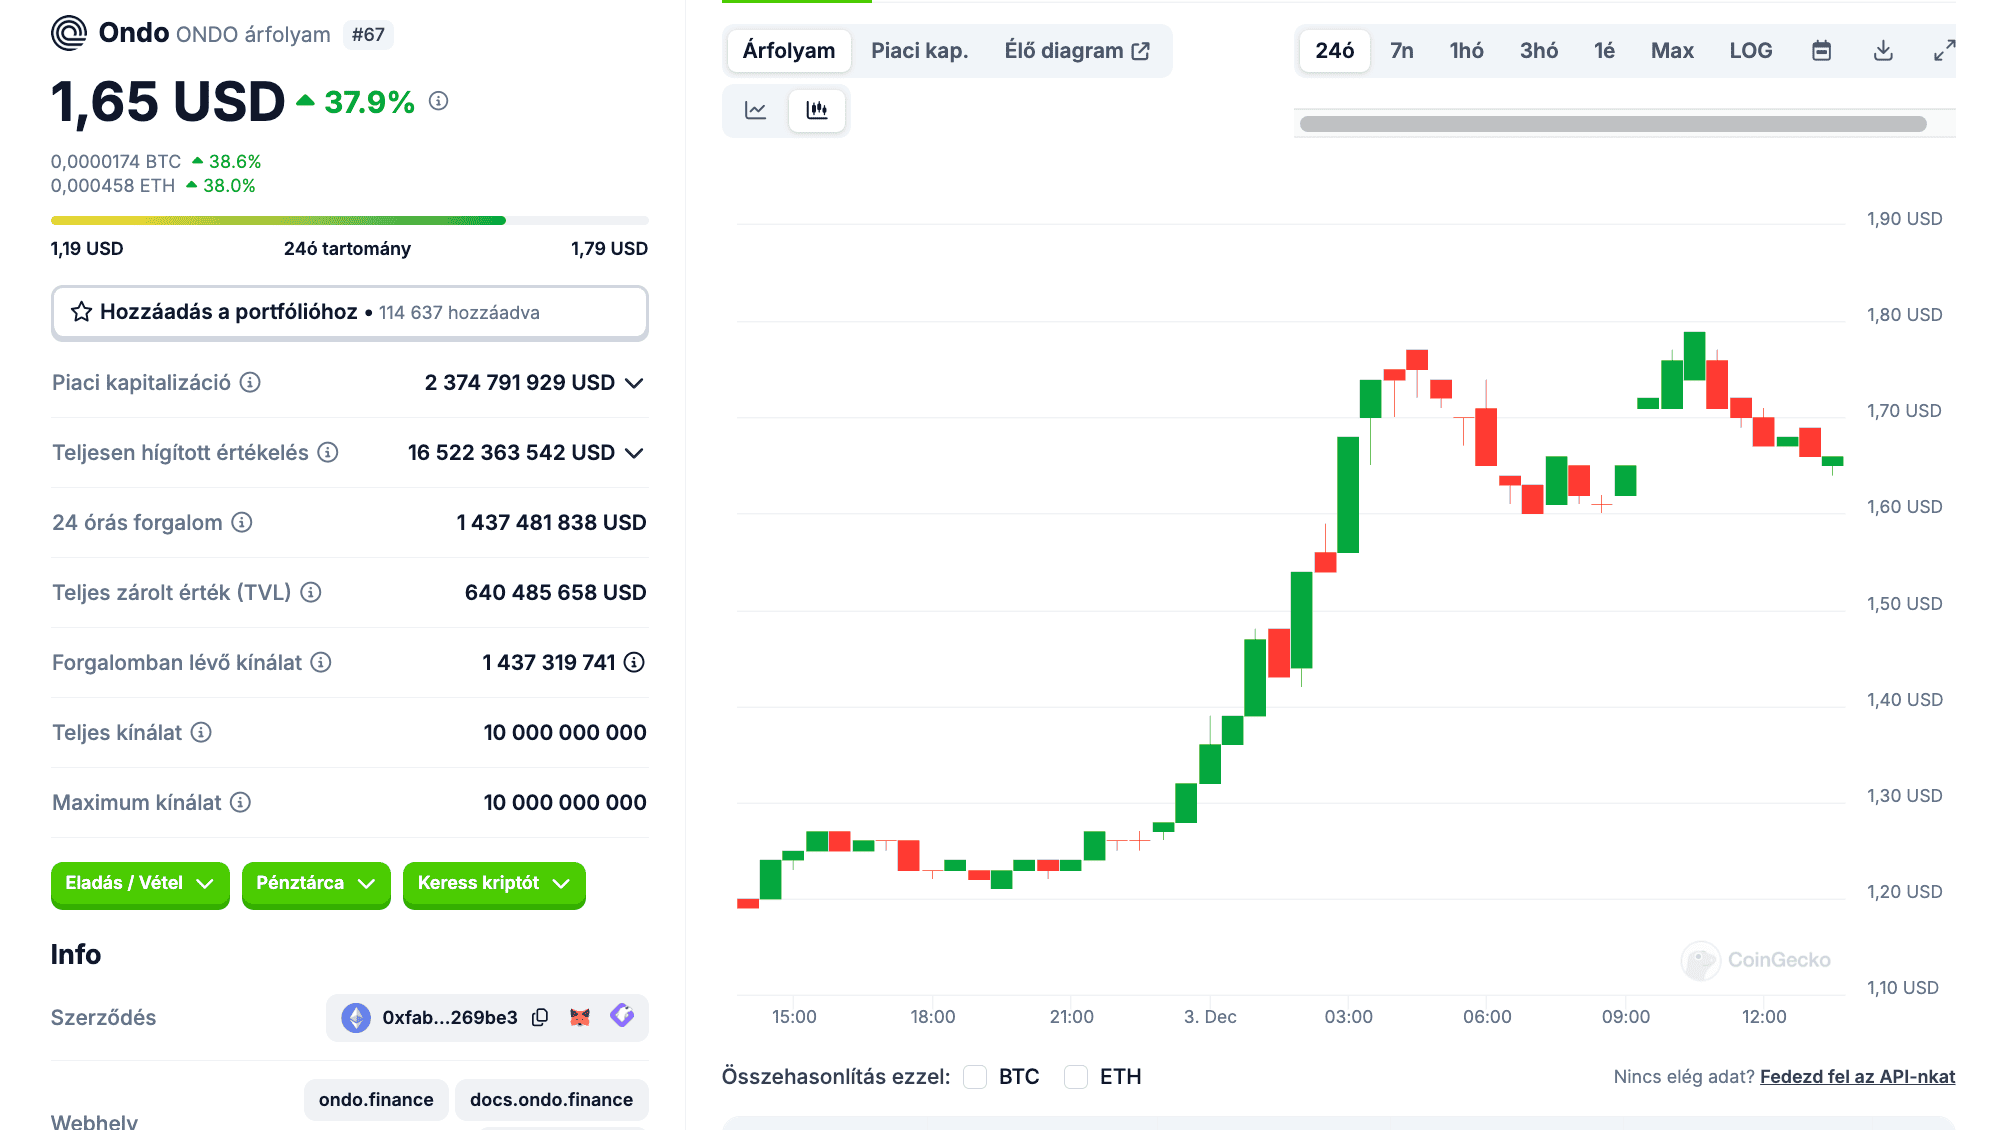Image resolution: width=1994 pixels, height=1130 pixels.
Task: Open Élő diagram external tab
Action: tap(1078, 51)
